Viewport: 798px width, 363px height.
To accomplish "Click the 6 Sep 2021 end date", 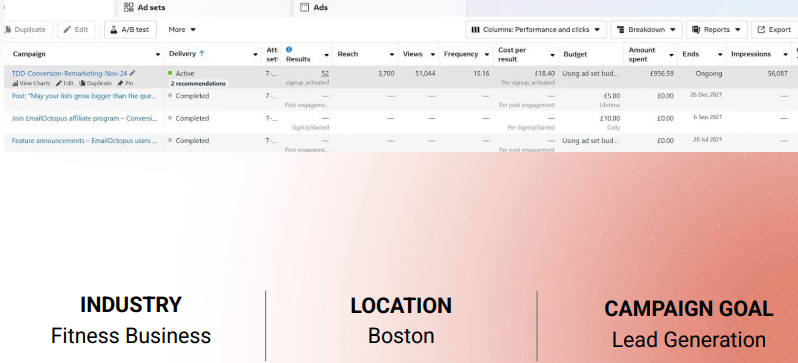I will pos(707,117).
